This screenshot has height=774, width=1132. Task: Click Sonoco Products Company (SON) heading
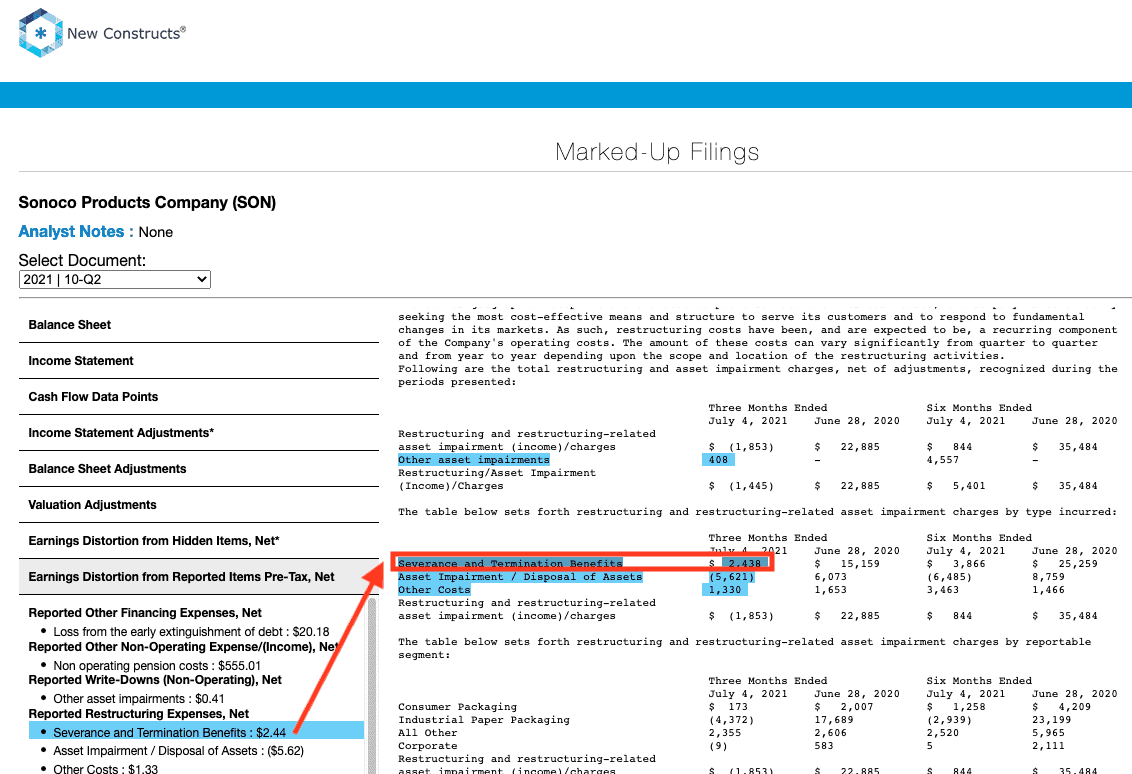pos(147,203)
